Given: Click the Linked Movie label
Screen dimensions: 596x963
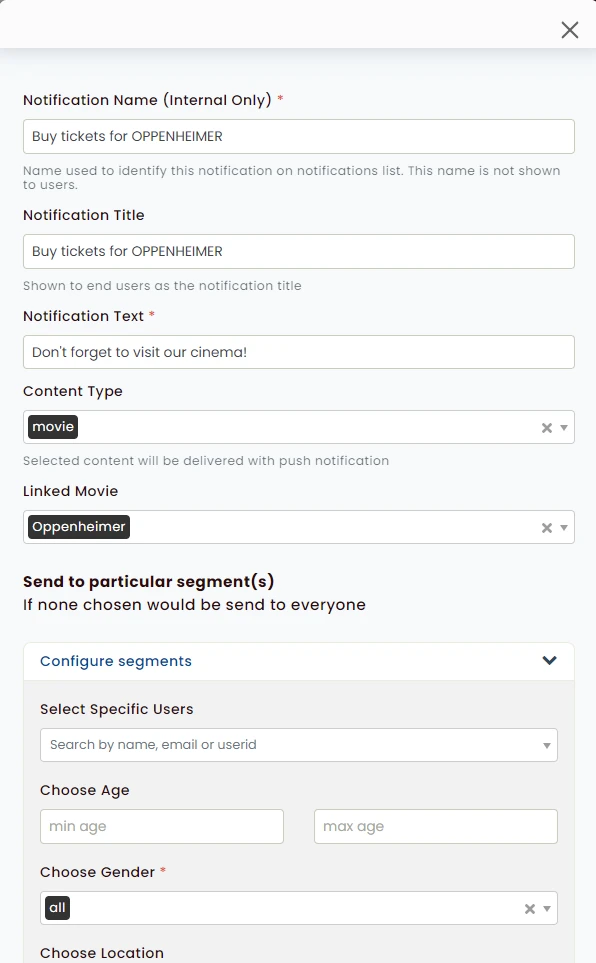Looking at the screenshot, I should 71,491.
